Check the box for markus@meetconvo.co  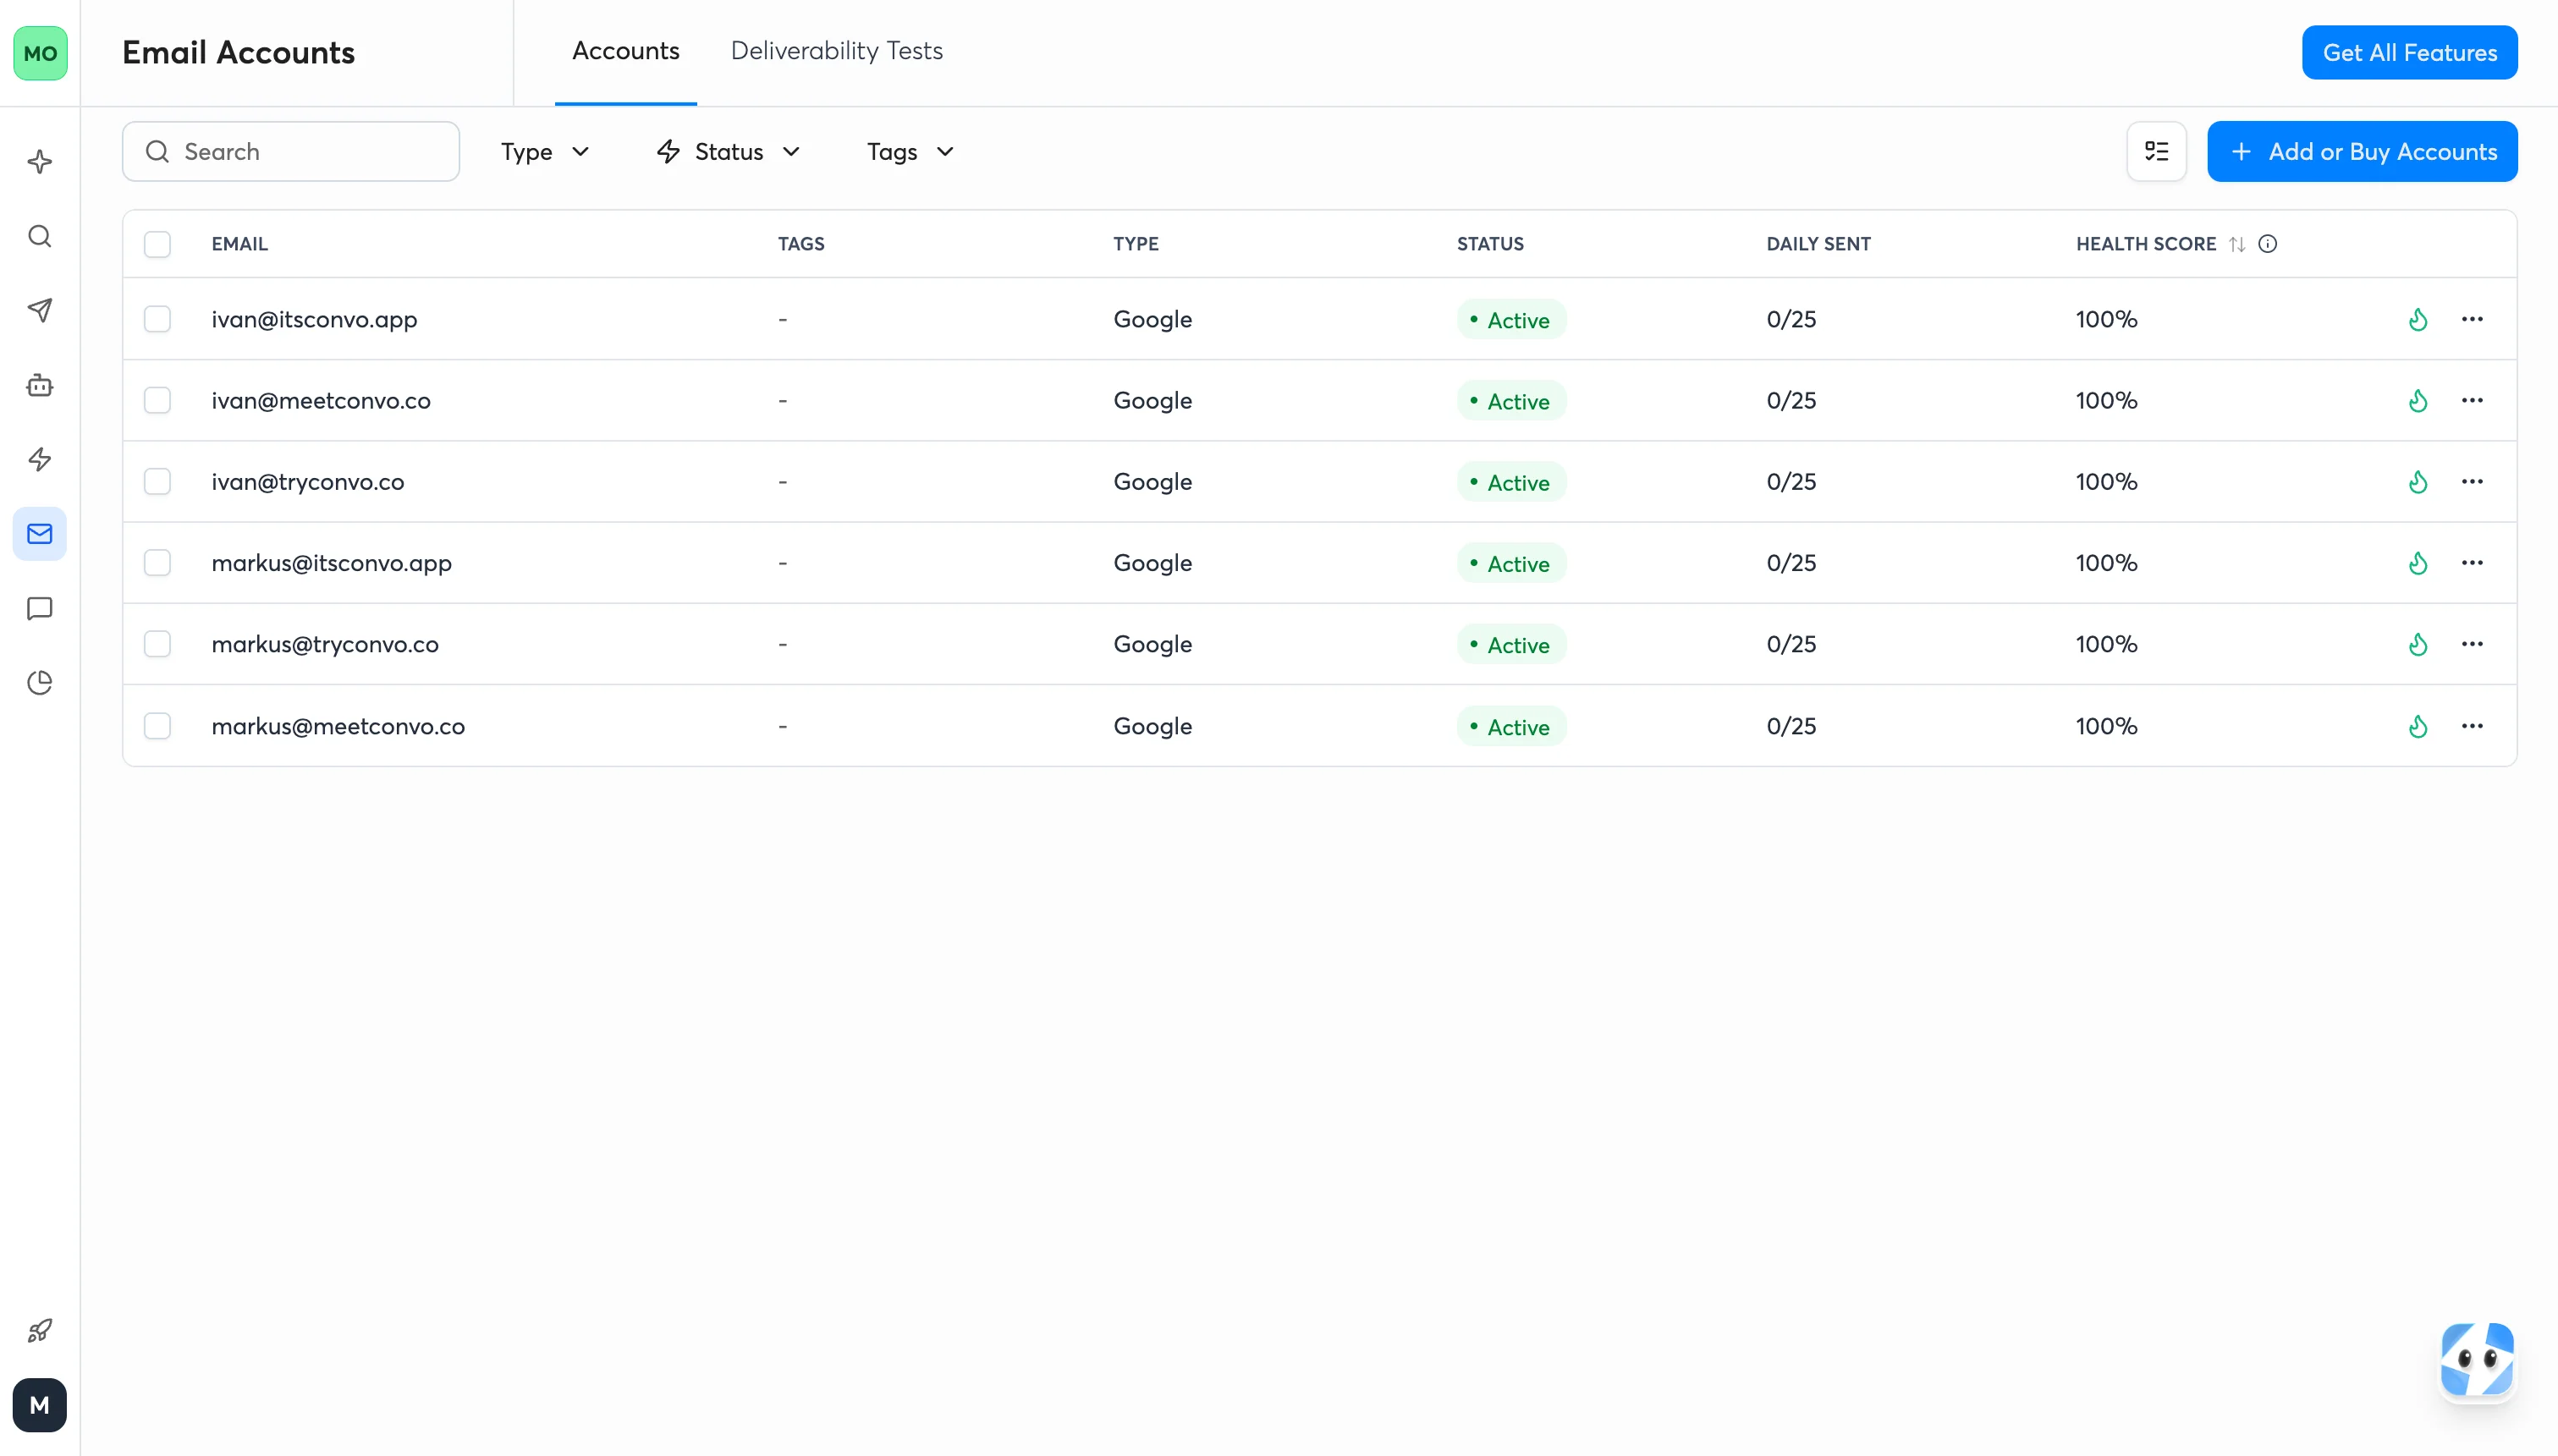click(157, 726)
